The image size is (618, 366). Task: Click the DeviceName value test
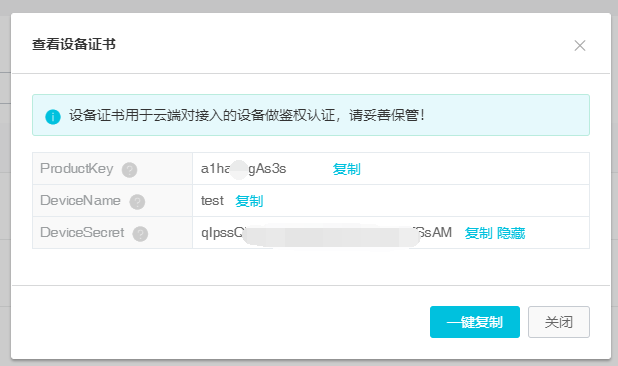coord(212,201)
